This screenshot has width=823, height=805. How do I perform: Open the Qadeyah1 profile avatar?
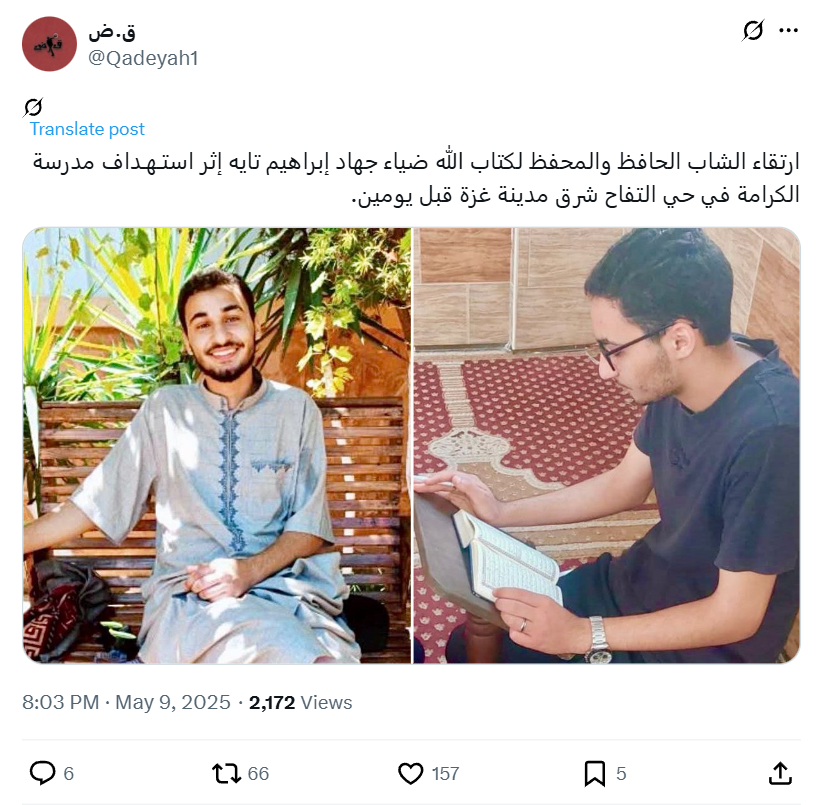[49, 44]
